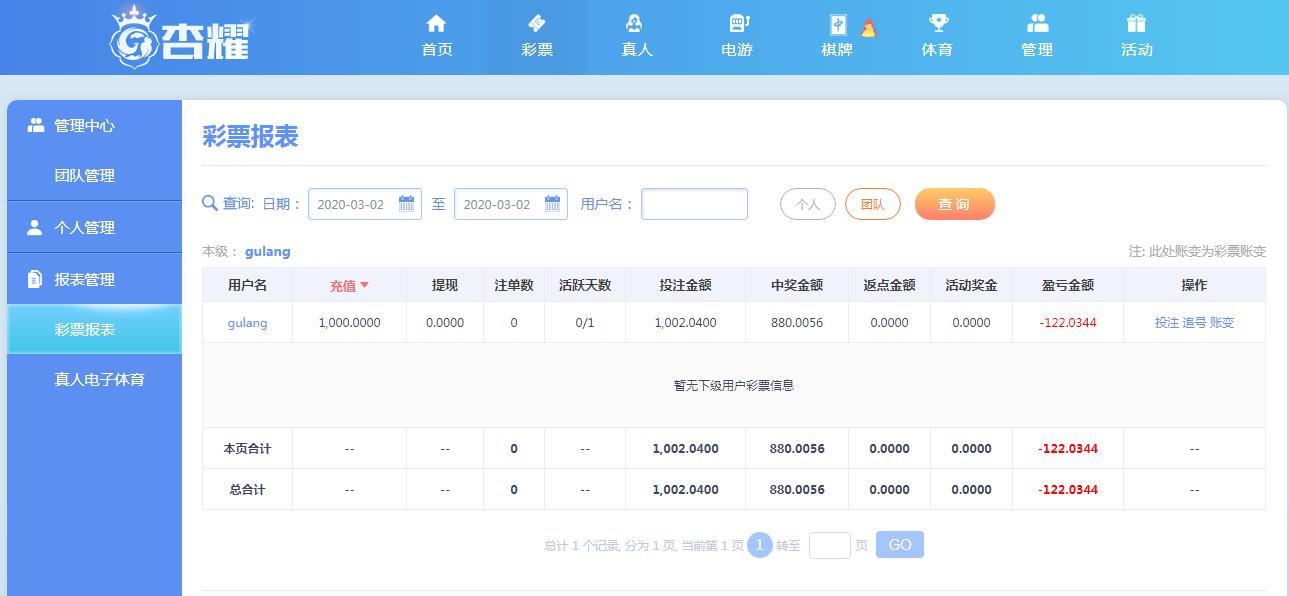1289x596 pixels.
Task: Click gulang's active days value 0/1
Action: 585,322
